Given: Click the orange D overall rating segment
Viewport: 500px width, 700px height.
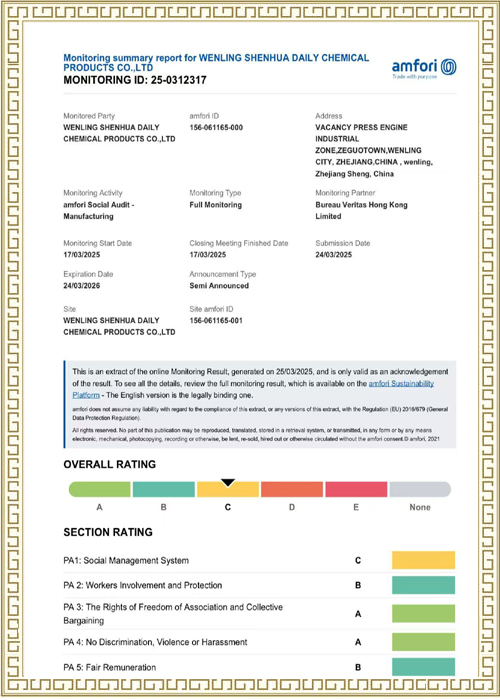Looking at the screenshot, I should 292,489.
